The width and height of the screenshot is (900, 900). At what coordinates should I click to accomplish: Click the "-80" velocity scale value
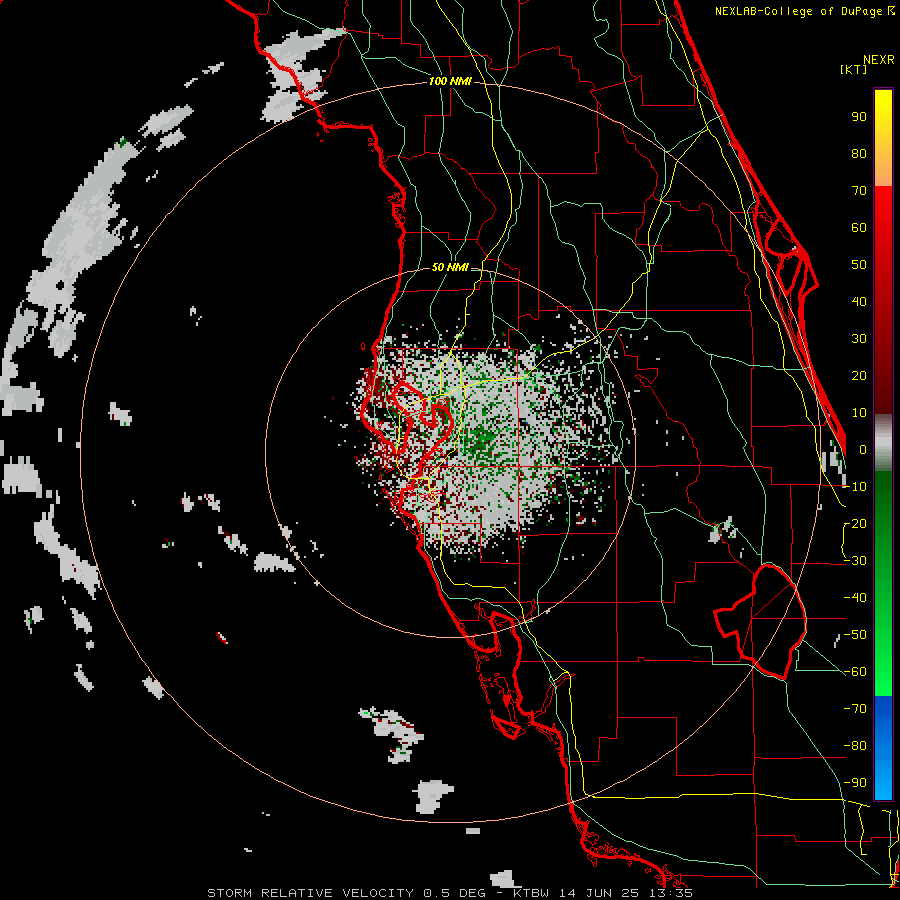[855, 746]
